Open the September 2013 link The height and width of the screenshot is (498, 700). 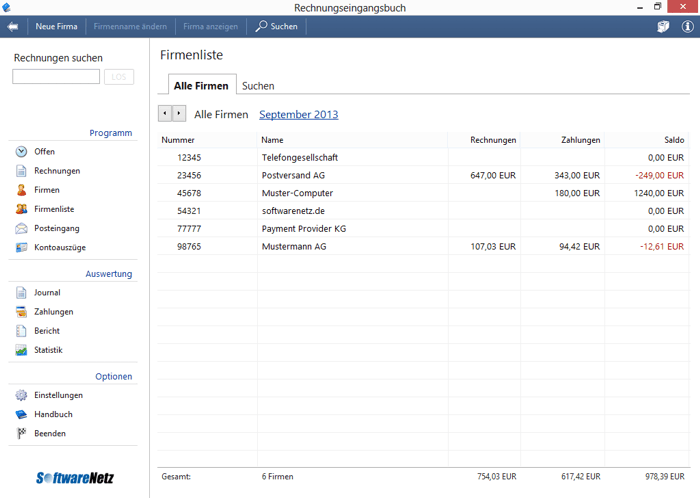[298, 115]
